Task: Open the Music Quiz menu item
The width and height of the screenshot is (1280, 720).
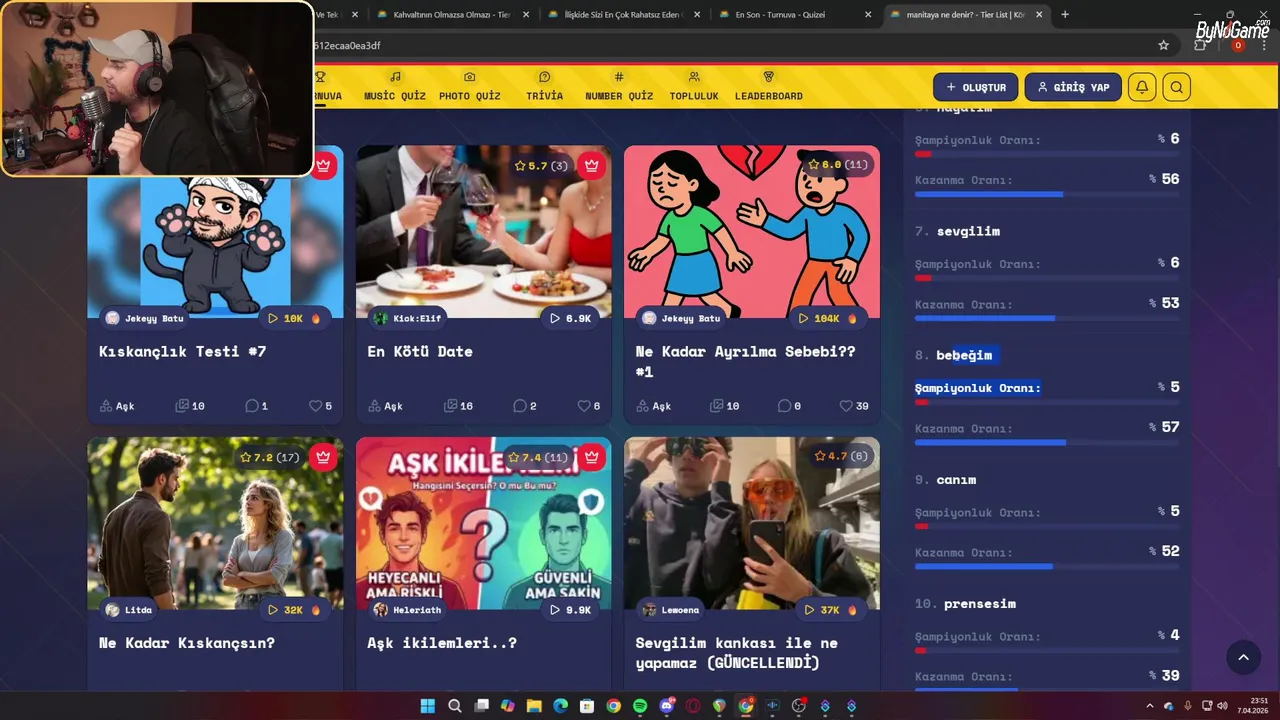Action: point(394,86)
